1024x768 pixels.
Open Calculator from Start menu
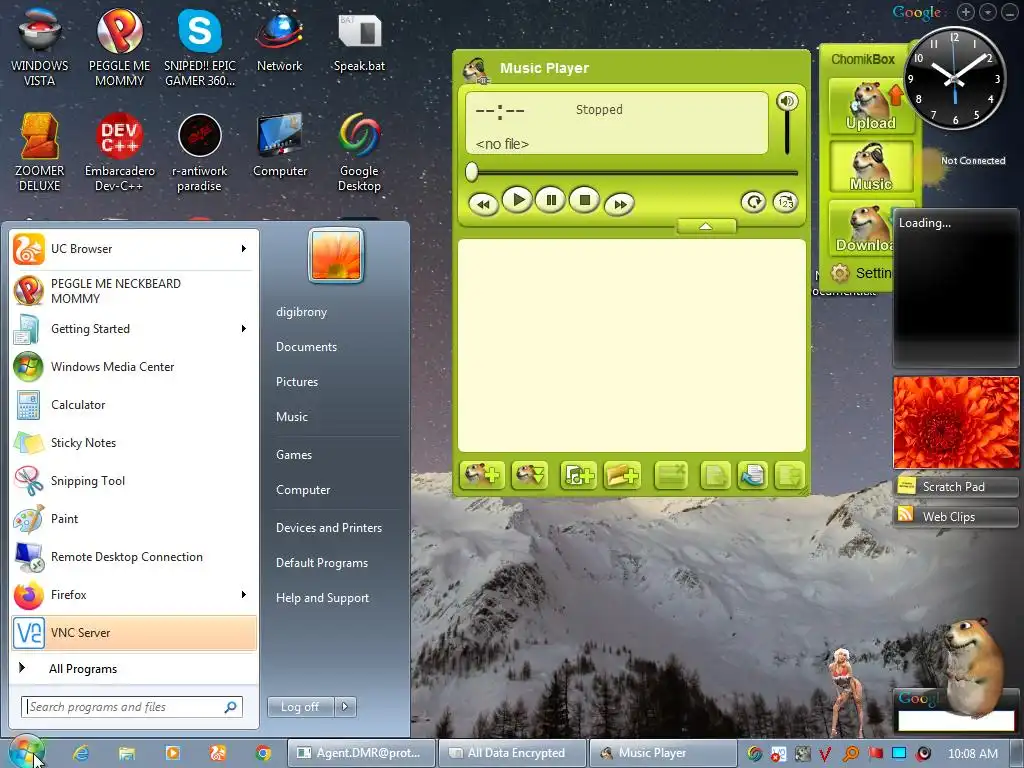point(134,404)
